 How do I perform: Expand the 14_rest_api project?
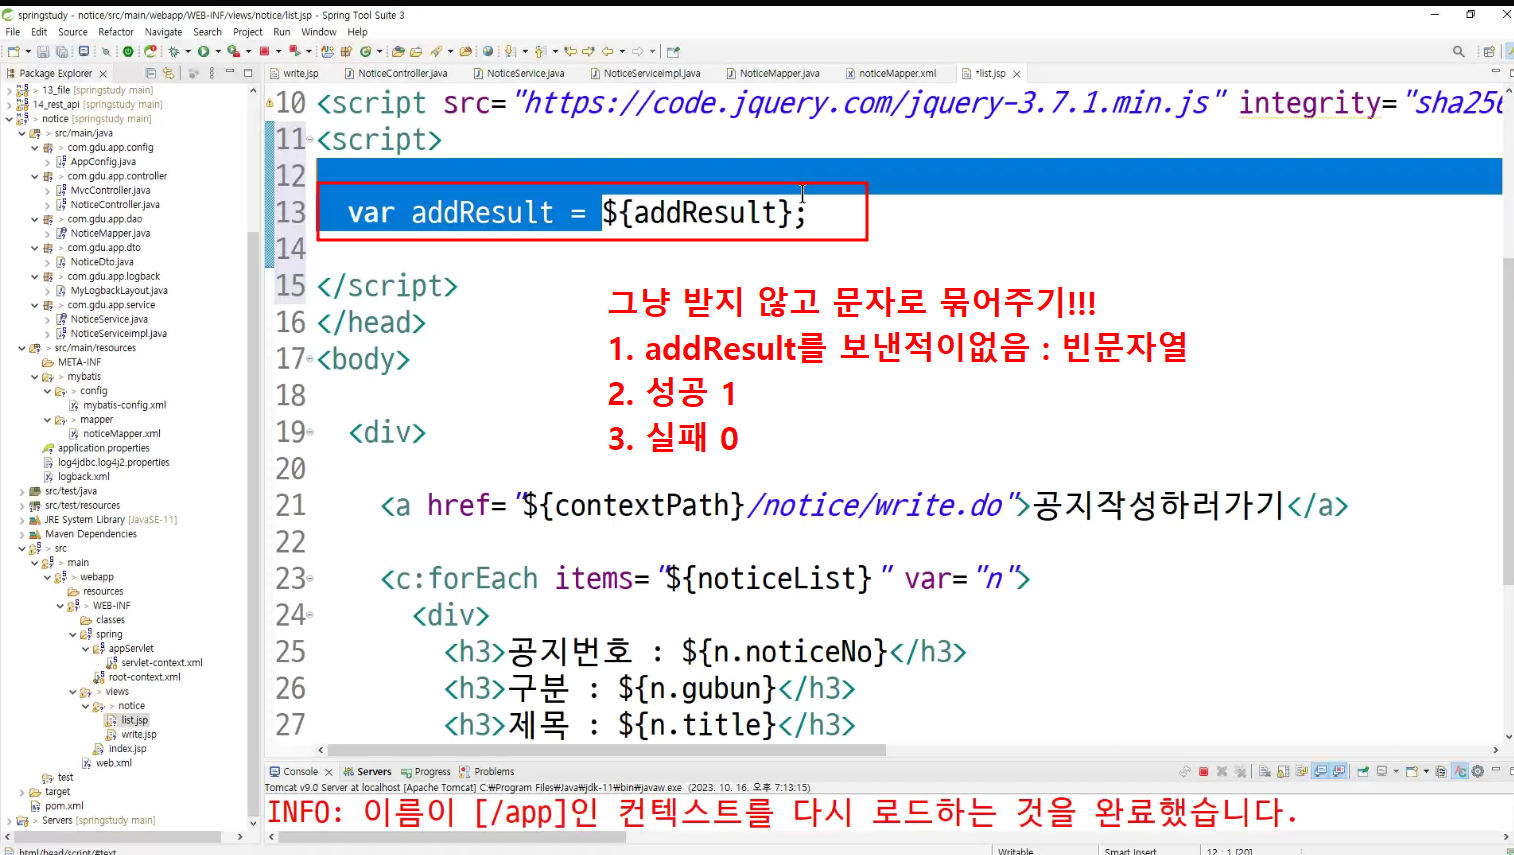click(x=9, y=104)
